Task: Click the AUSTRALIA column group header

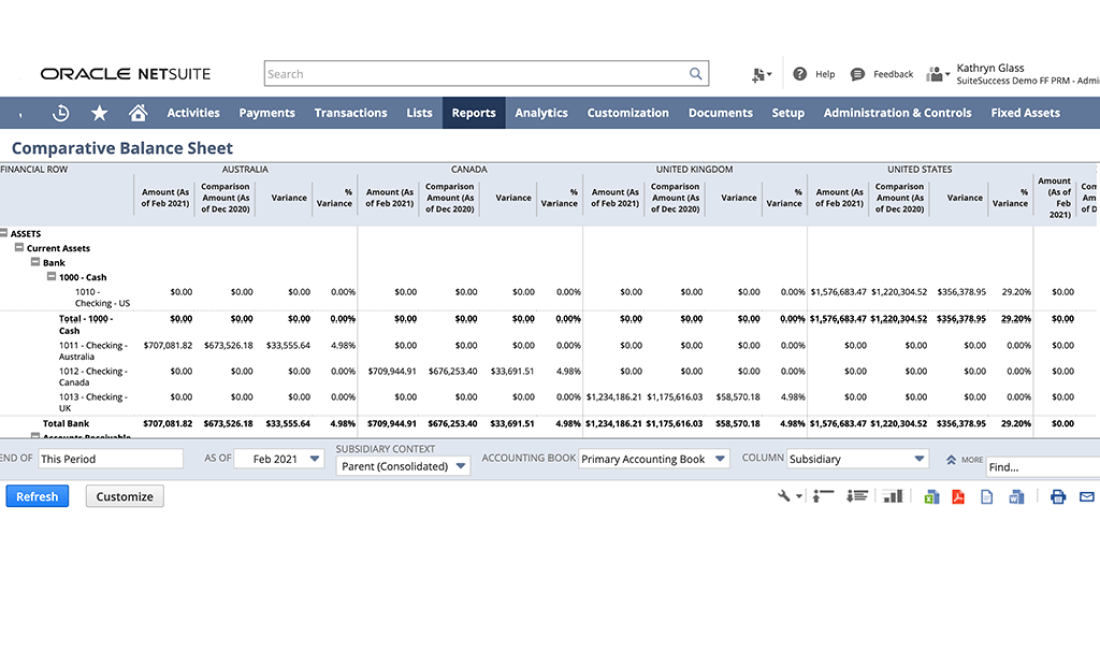Action: 245,169
